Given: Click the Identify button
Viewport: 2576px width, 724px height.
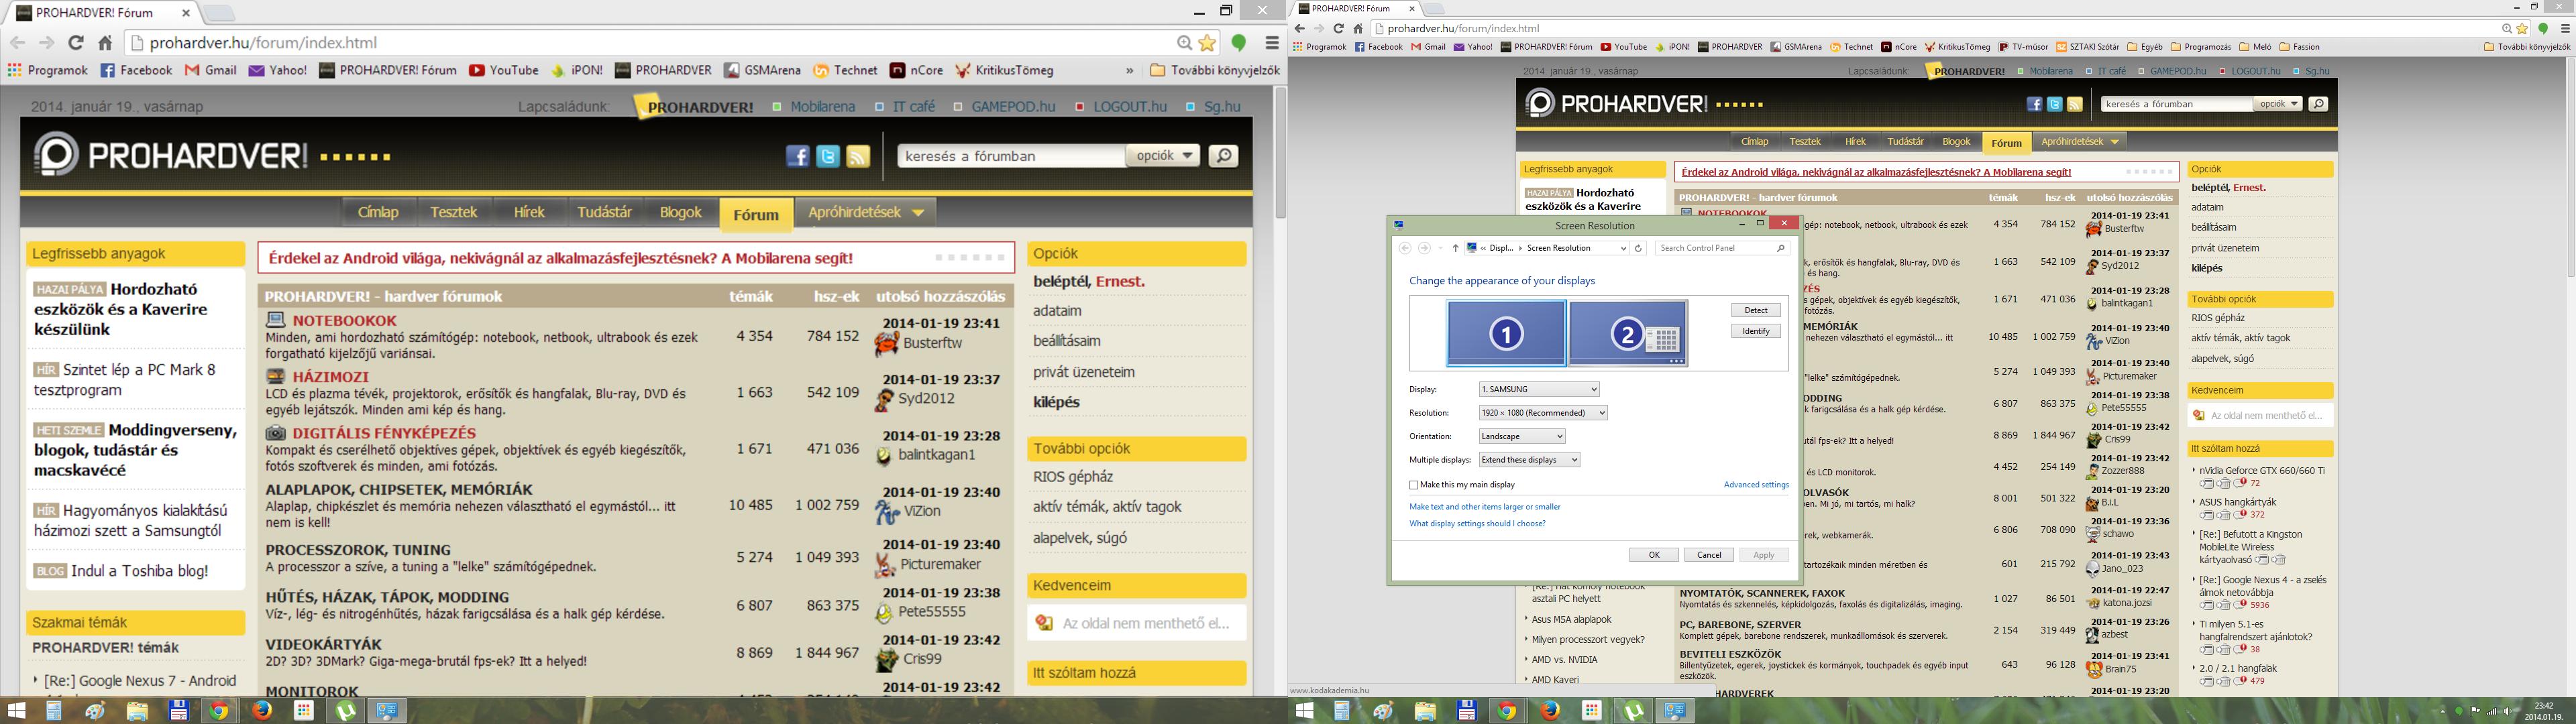Looking at the screenshot, I should point(1756,331).
